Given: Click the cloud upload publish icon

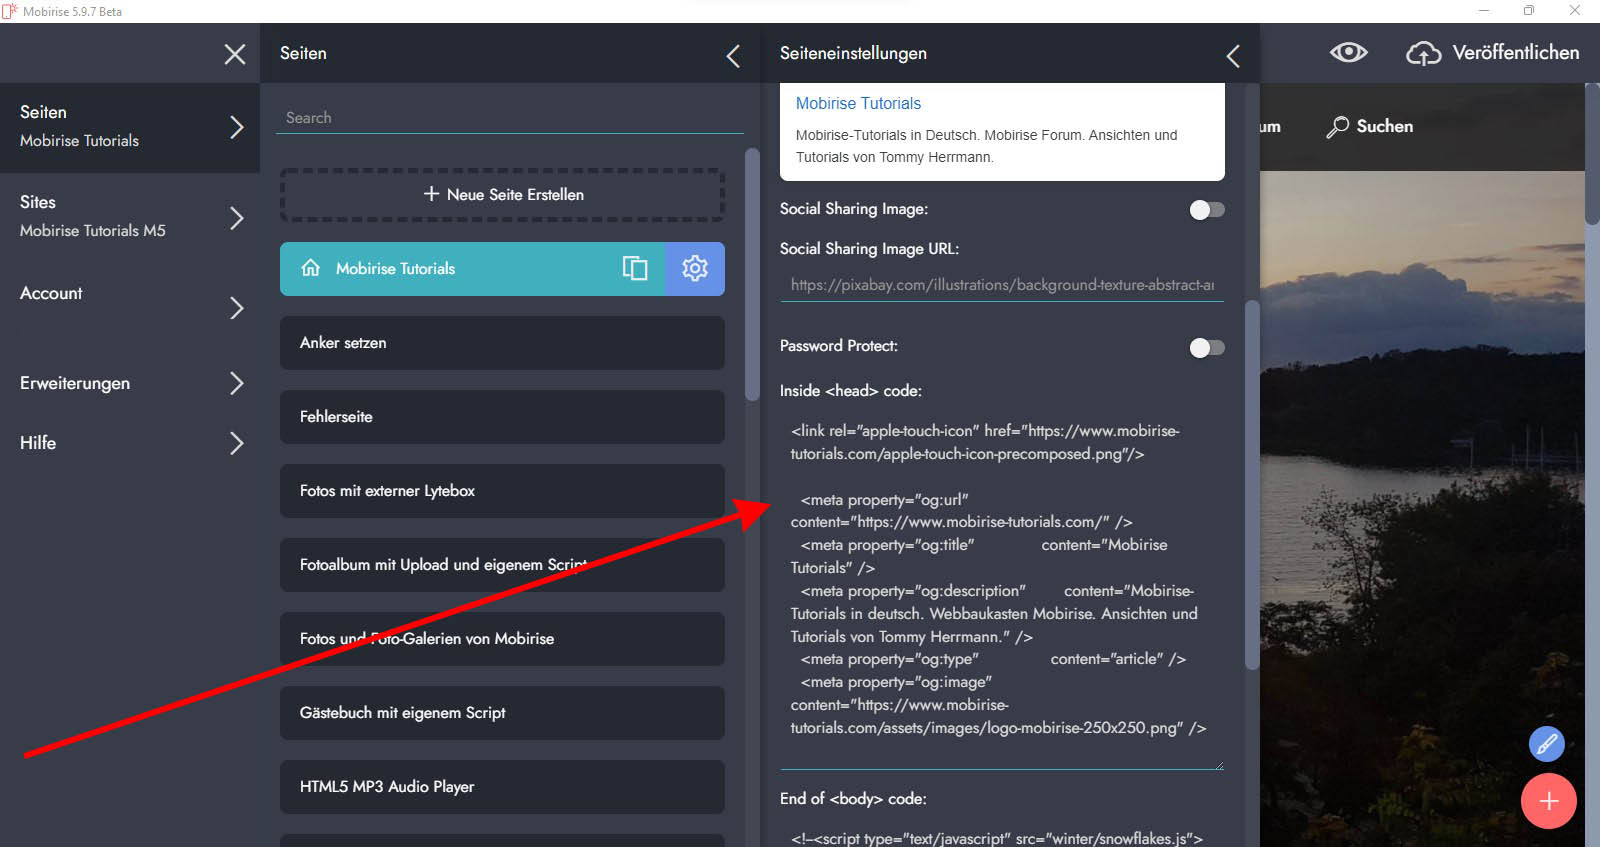Looking at the screenshot, I should (x=1423, y=53).
